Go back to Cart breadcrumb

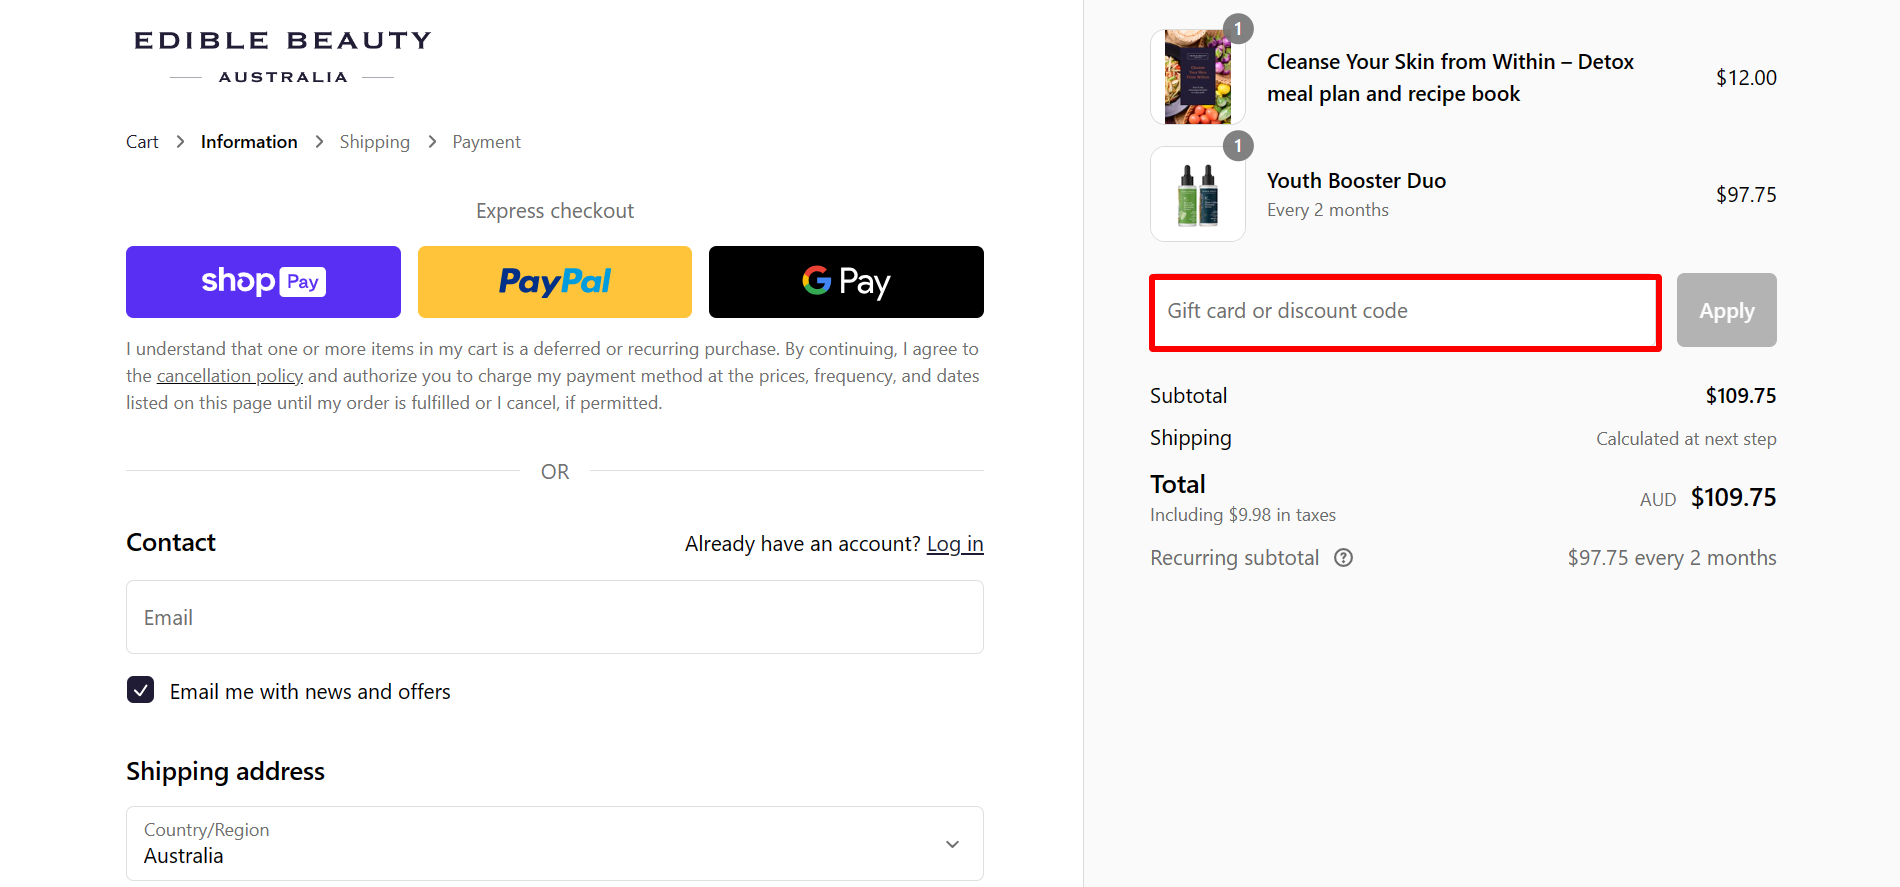click(142, 142)
